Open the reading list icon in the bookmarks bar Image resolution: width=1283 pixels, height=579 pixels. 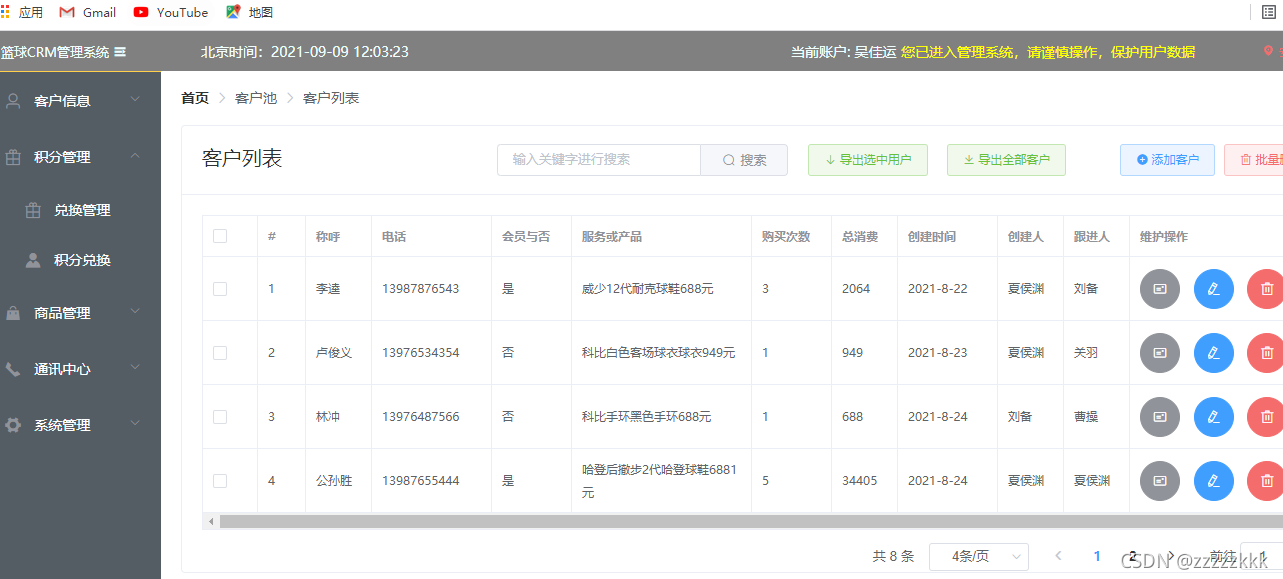point(1269,12)
